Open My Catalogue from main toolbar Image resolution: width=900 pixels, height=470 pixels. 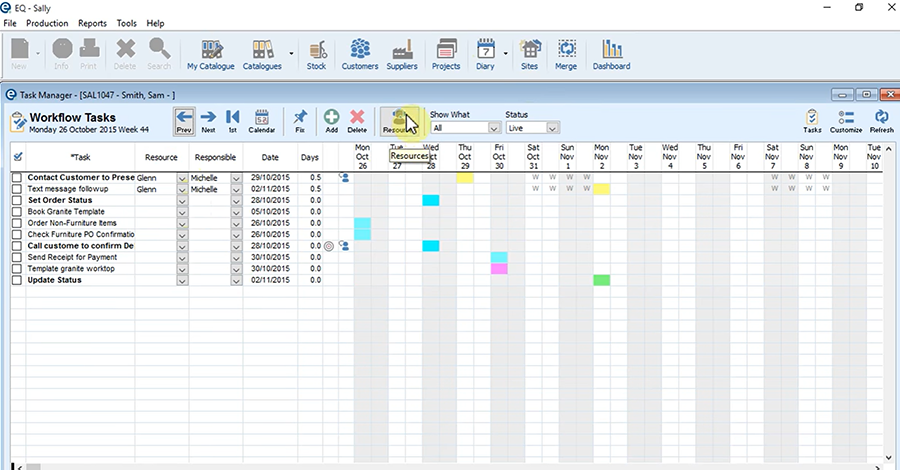pos(211,55)
